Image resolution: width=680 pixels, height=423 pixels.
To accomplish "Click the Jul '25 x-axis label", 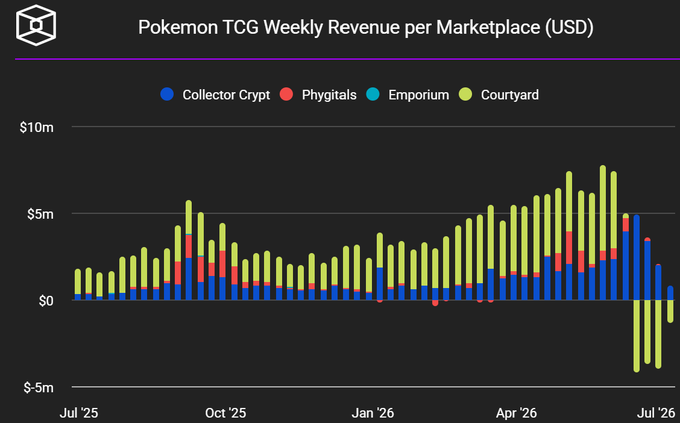I will tap(78, 413).
